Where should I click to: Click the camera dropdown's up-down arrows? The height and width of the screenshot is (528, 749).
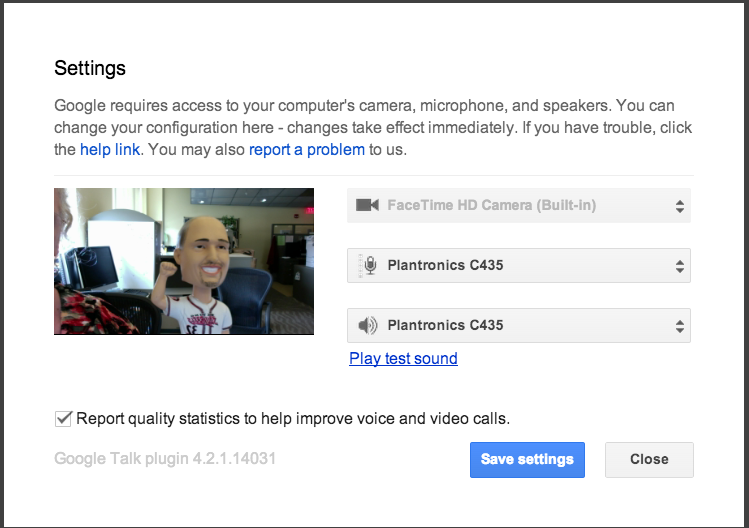tap(680, 206)
